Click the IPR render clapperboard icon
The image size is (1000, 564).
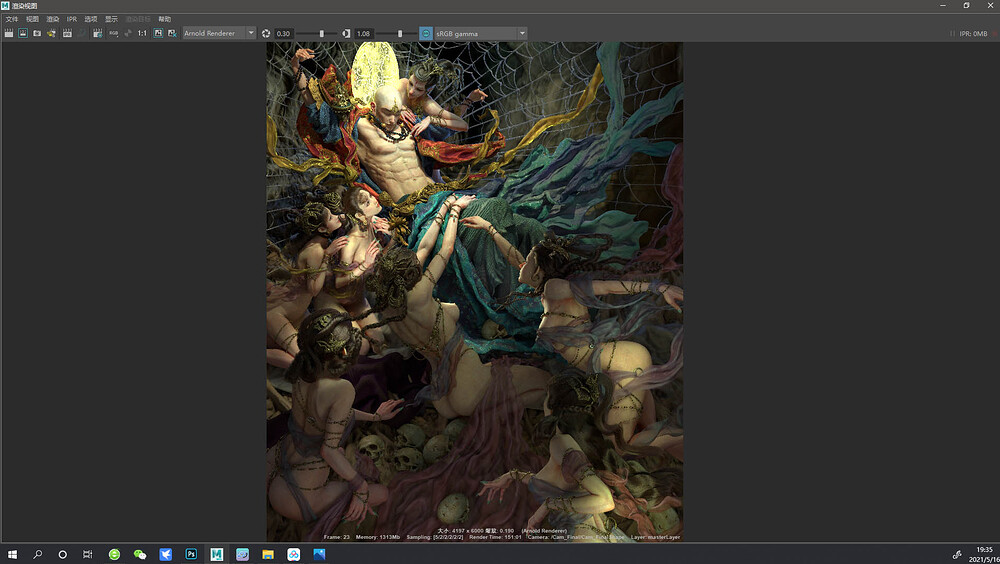tap(67, 33)
